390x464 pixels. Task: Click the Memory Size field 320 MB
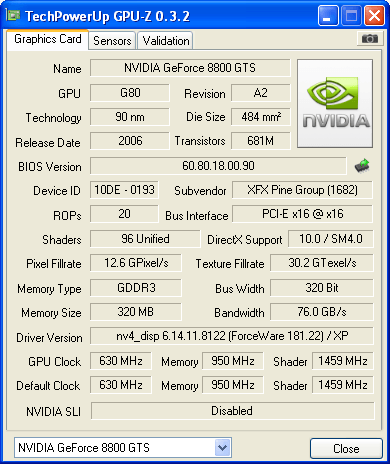136,312
